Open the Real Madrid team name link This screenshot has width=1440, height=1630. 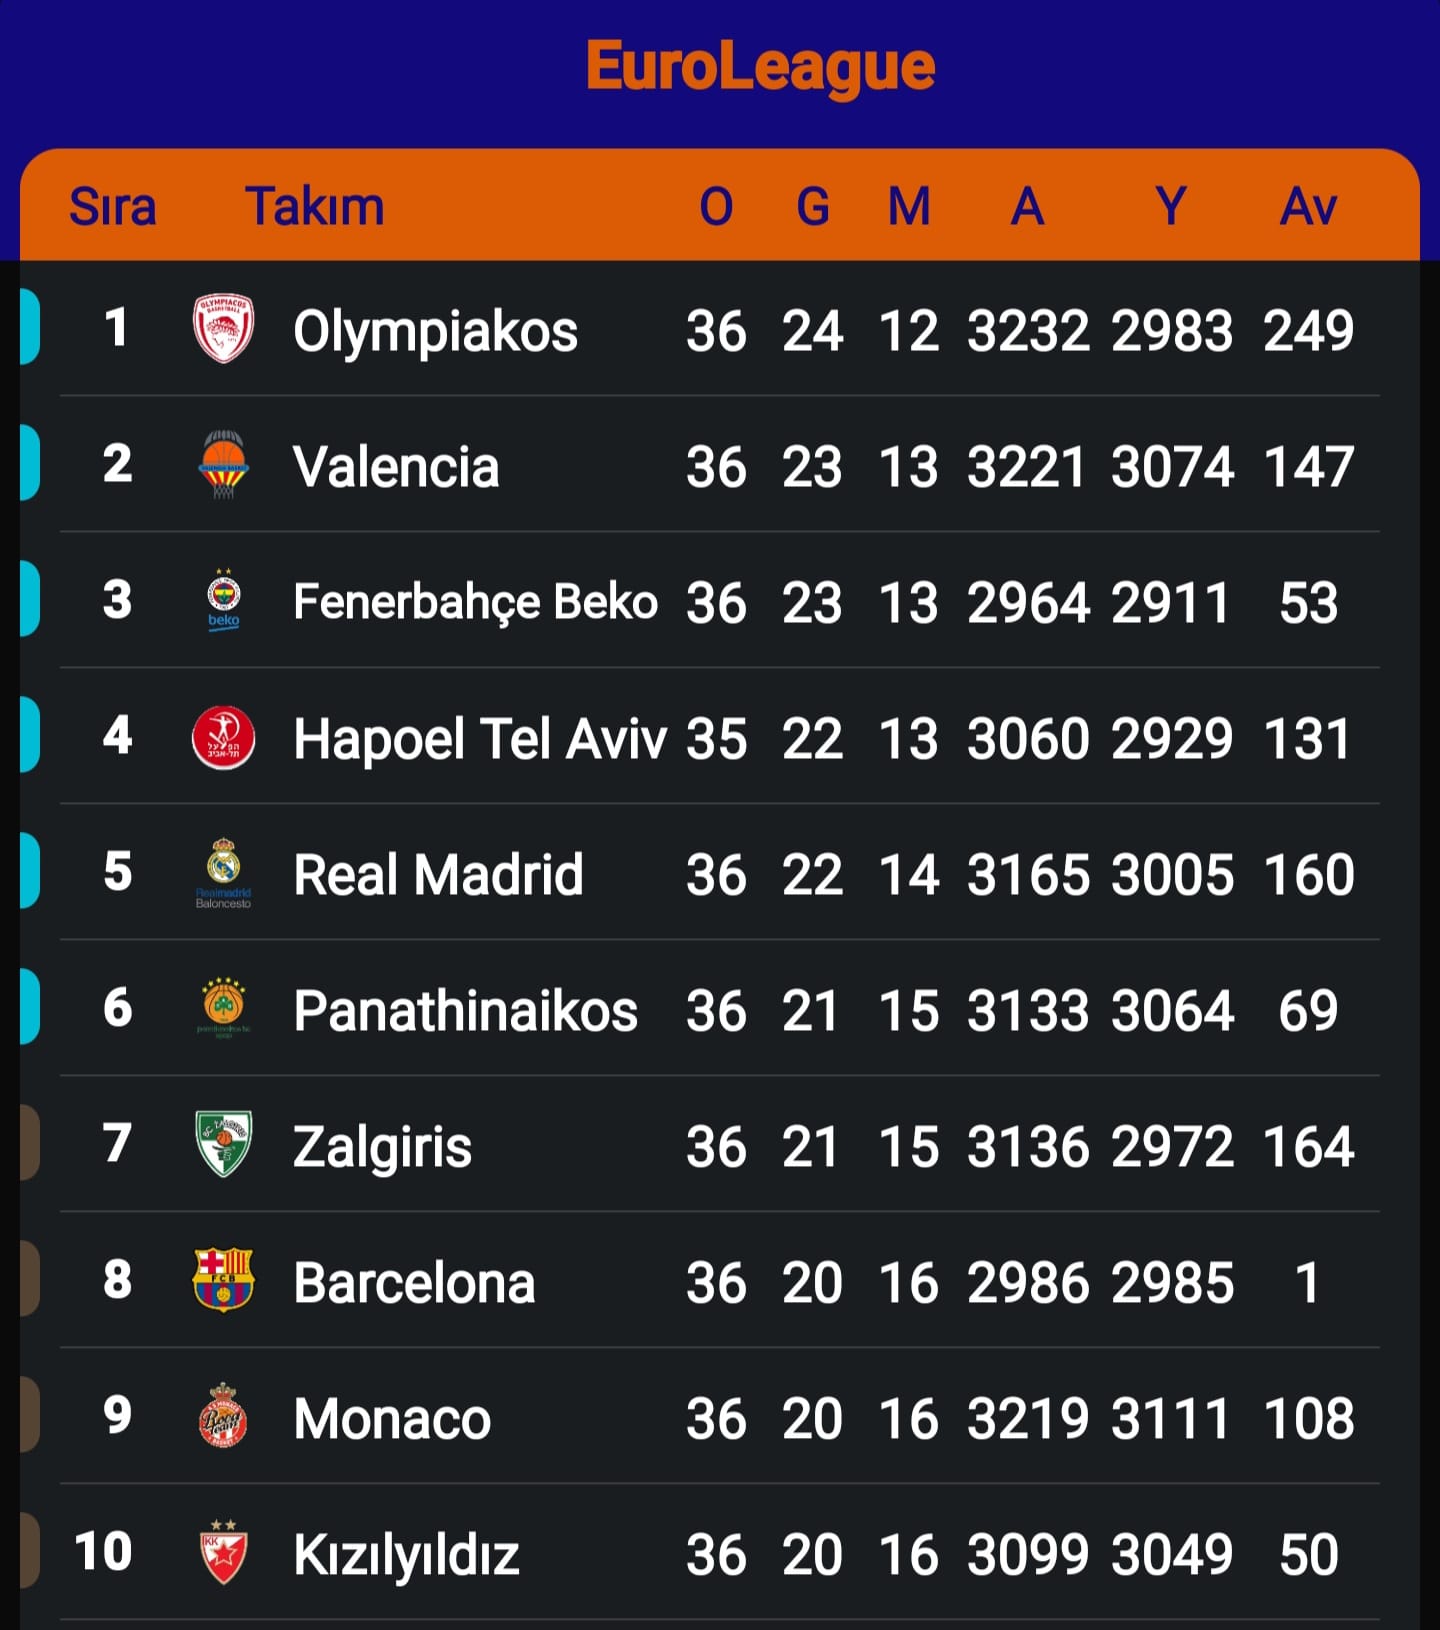[438, 875]
